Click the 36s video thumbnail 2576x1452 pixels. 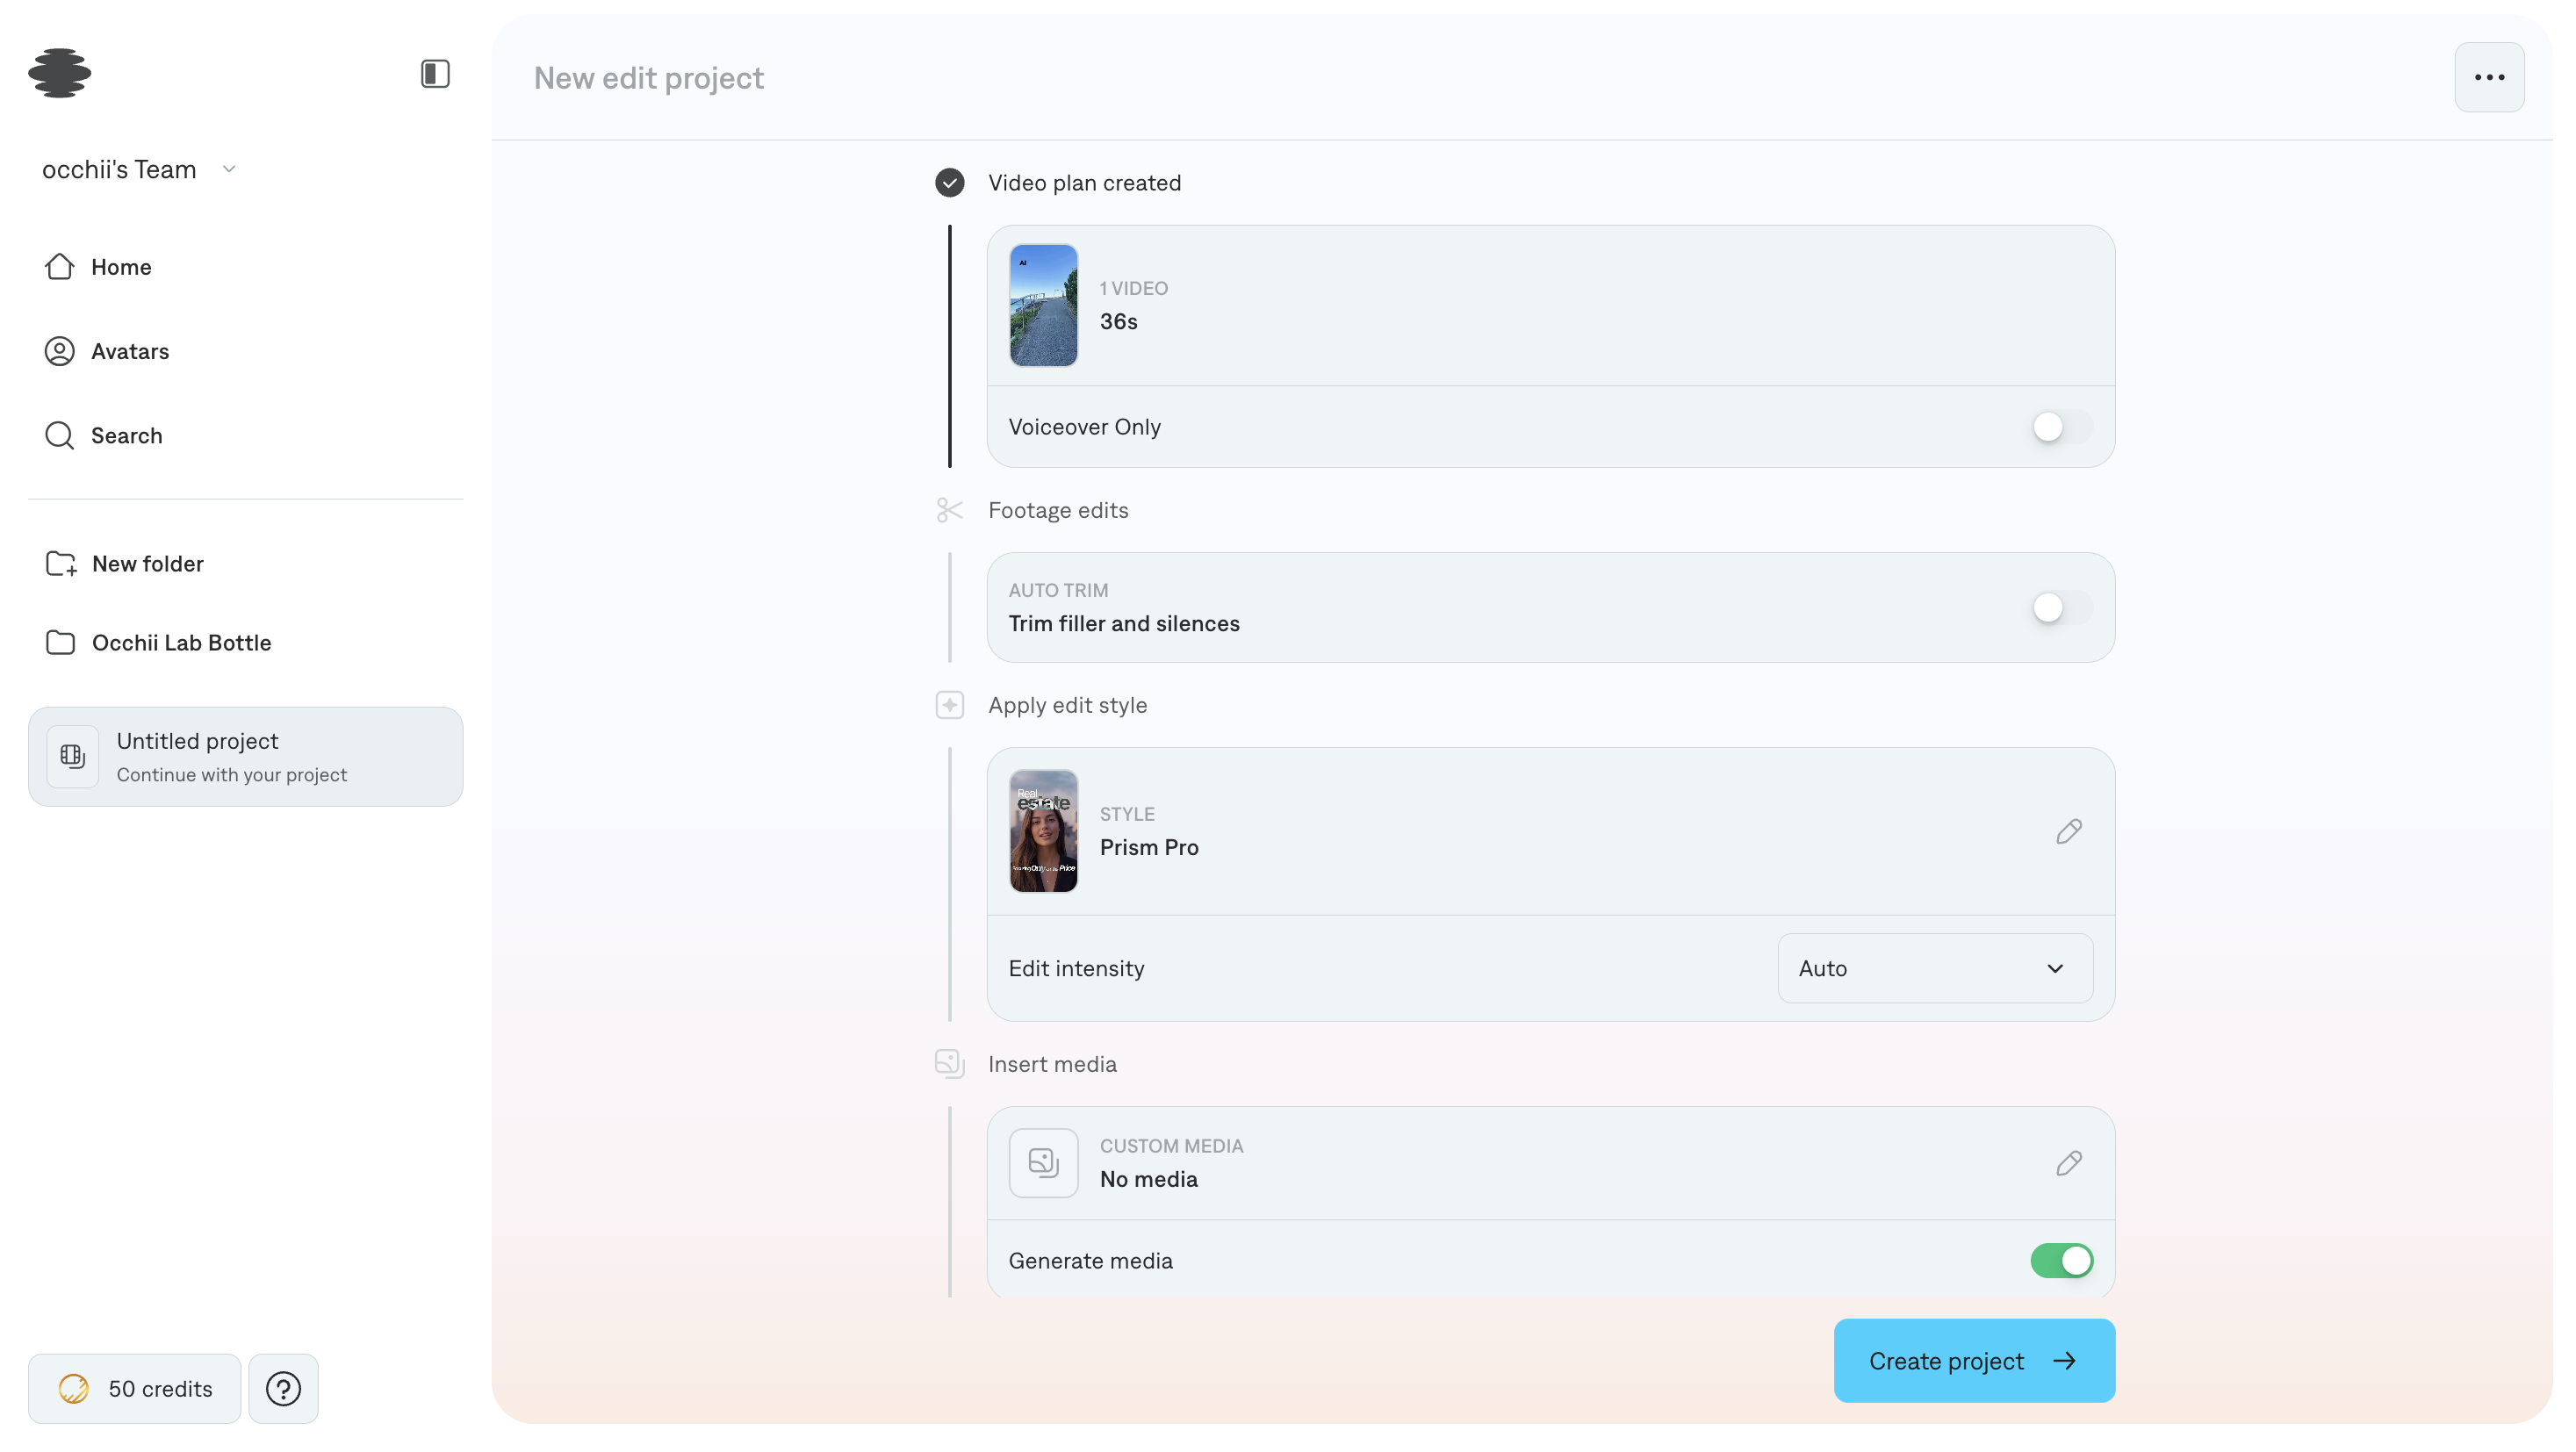(1043, 305)
